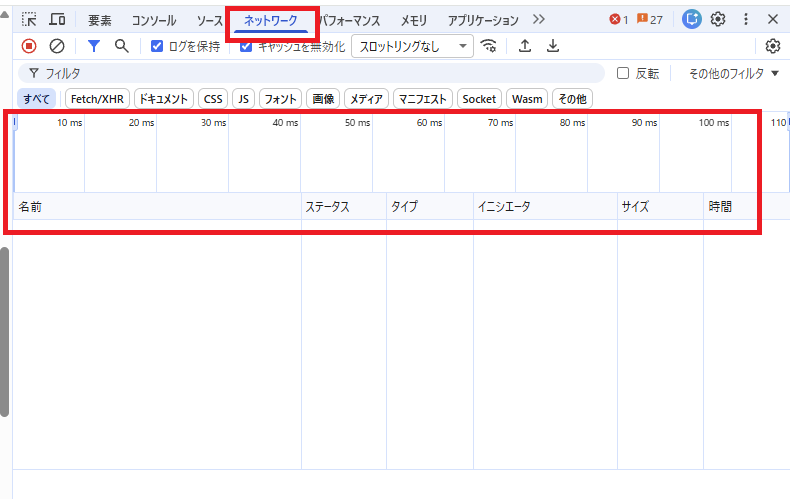Click the left vertical scrollbar thumb
Viewport: 790px width, 499px height.
pos(5,332)
